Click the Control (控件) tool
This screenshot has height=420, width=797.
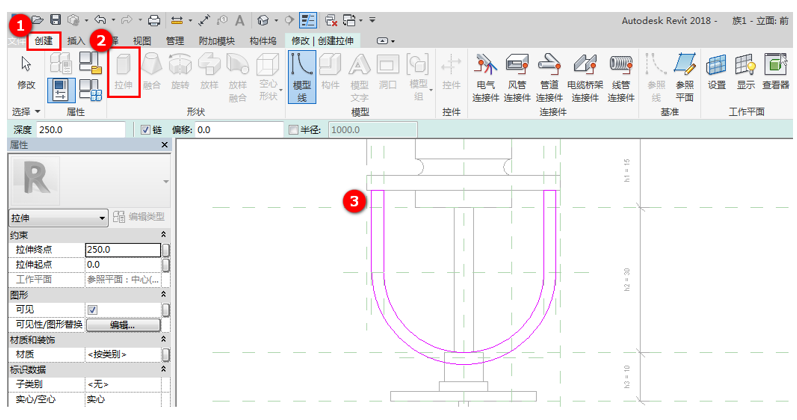pyautogui.click(x=451, y=72)
